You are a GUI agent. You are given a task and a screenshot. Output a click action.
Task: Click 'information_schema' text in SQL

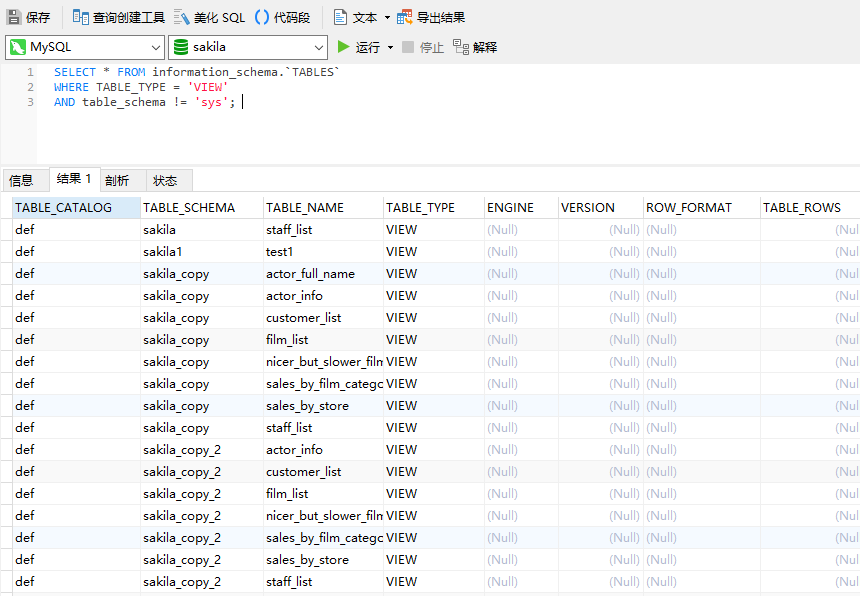click(x=214, y=72)
